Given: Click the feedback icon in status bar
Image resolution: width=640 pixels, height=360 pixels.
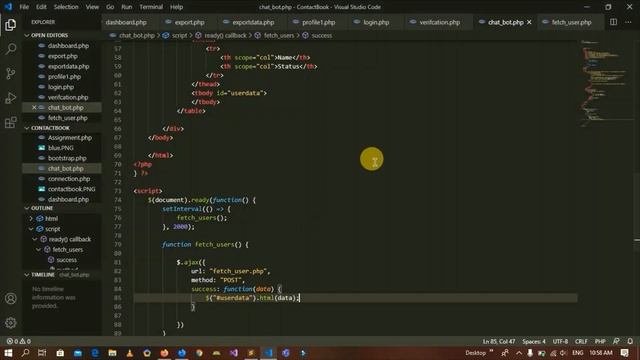Looking at the screenshot, I should (616, 341).
